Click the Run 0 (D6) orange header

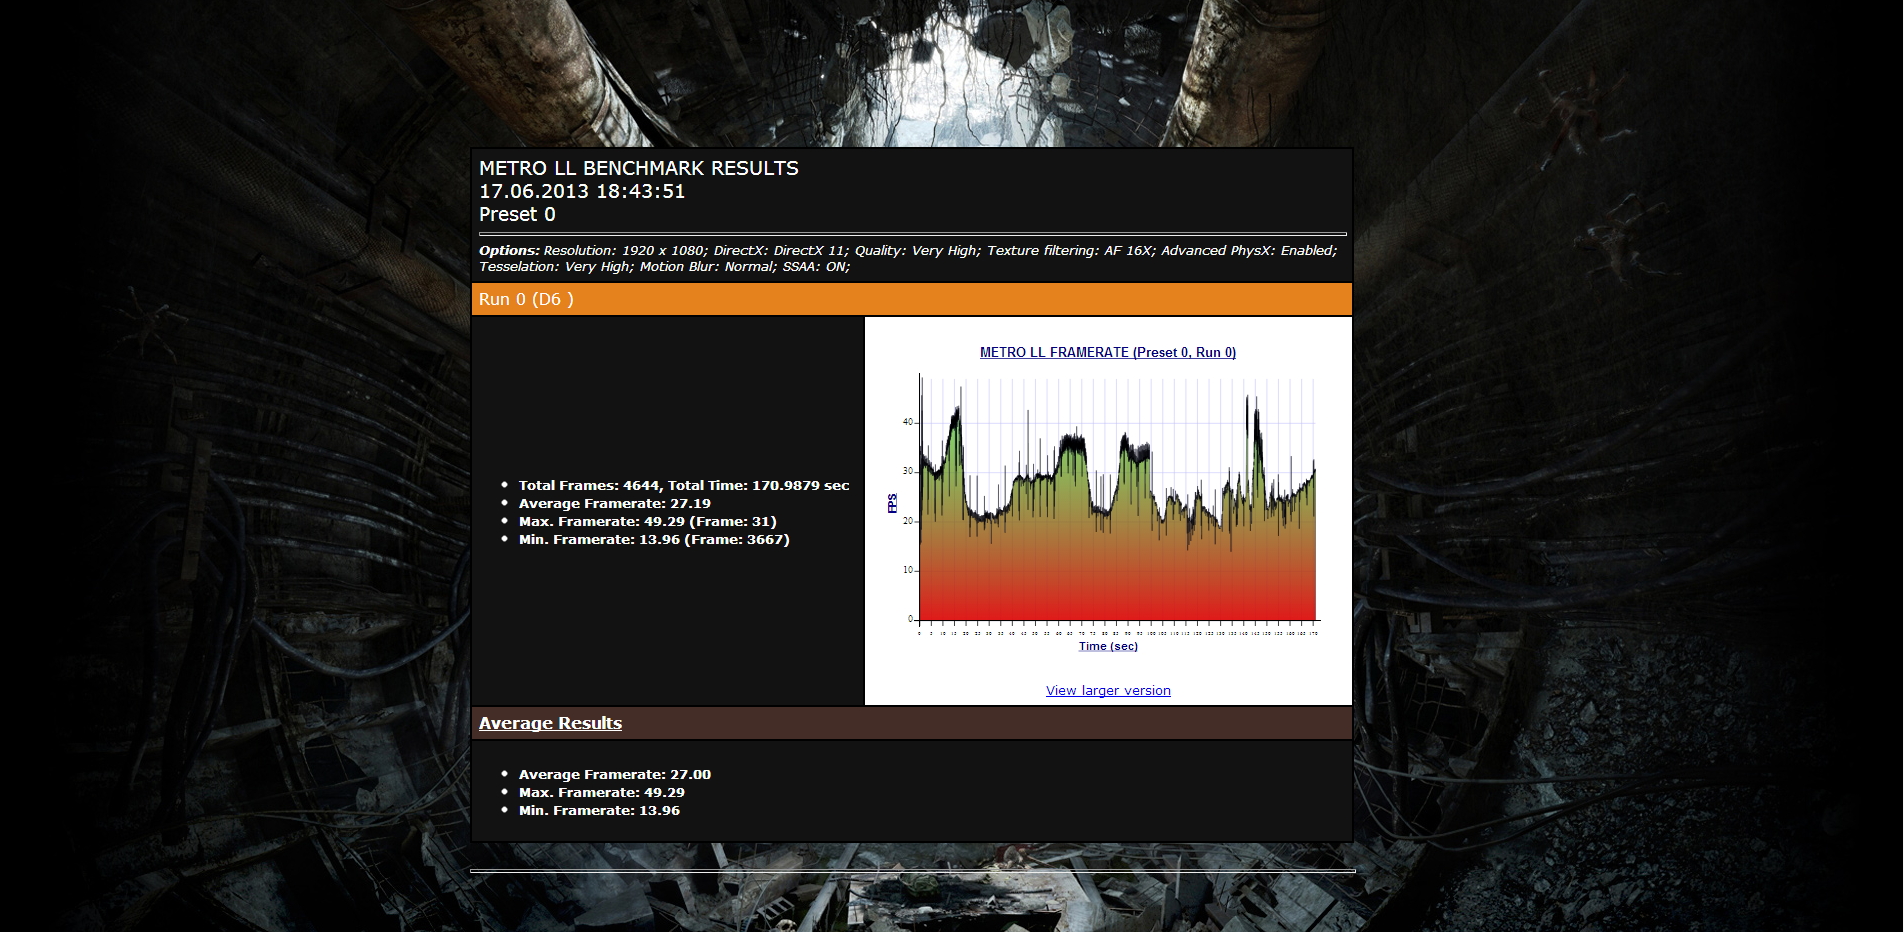[912, 299]
